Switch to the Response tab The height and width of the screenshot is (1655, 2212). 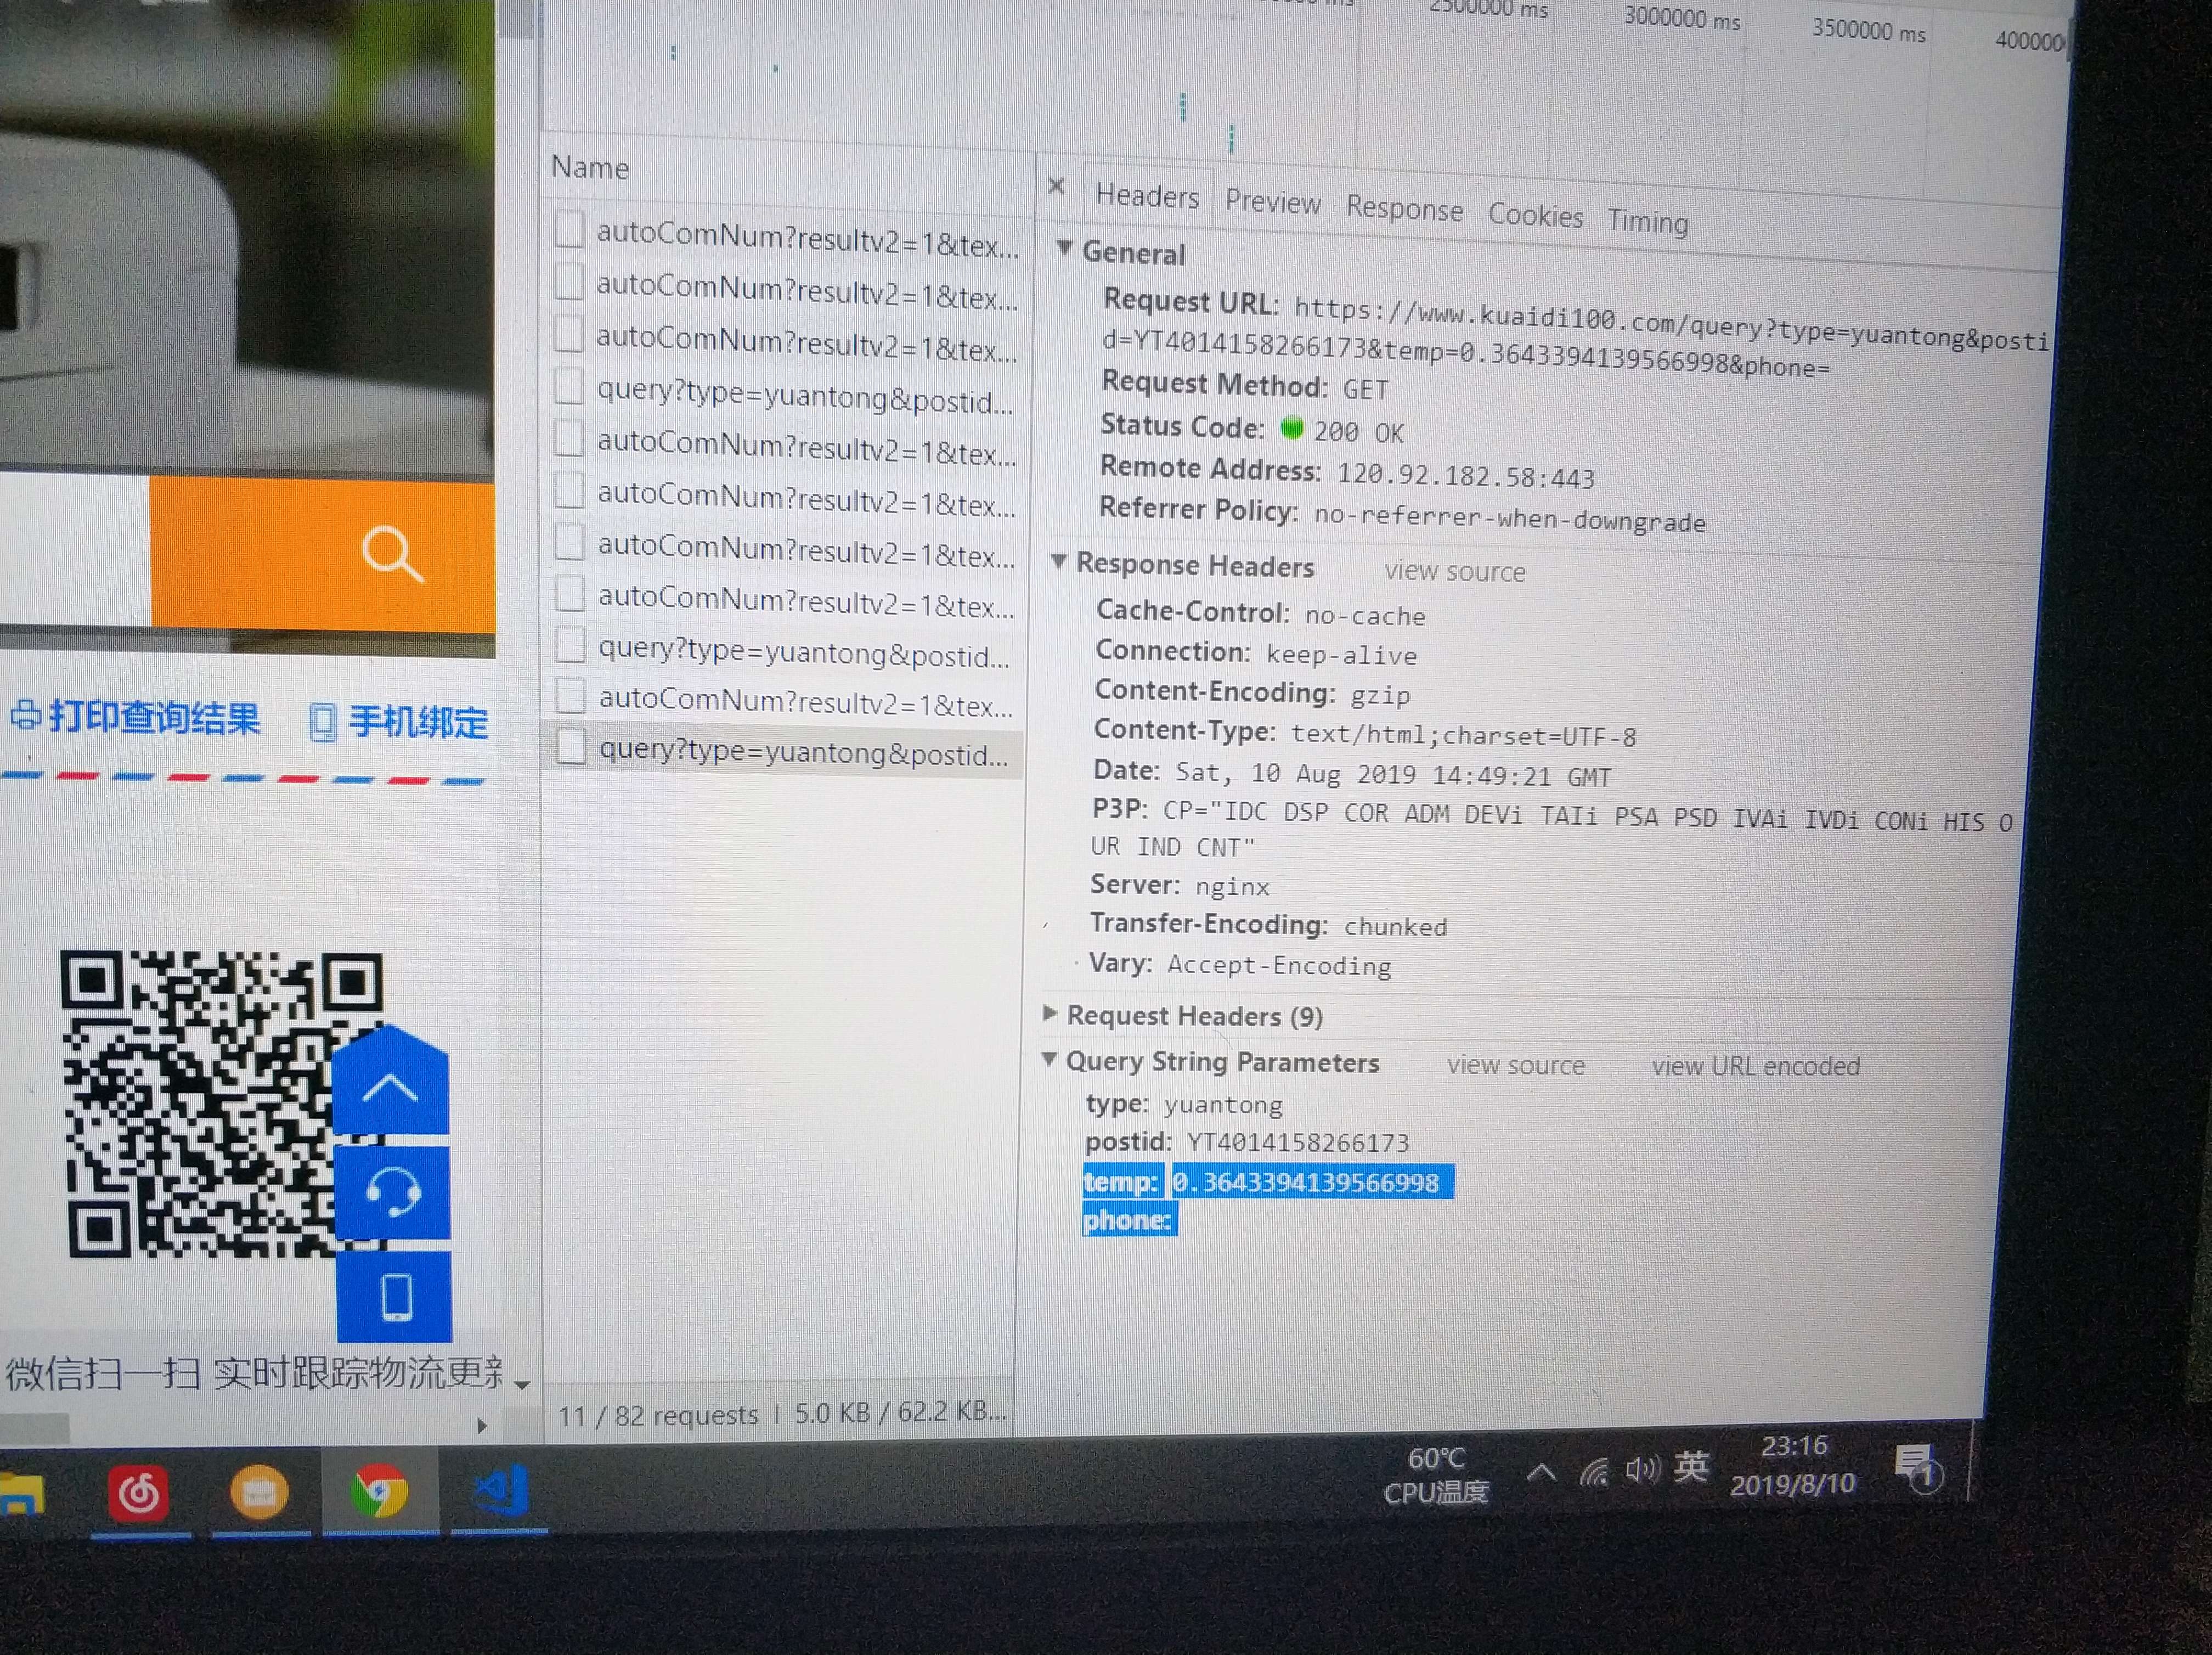pos(1404,208)
